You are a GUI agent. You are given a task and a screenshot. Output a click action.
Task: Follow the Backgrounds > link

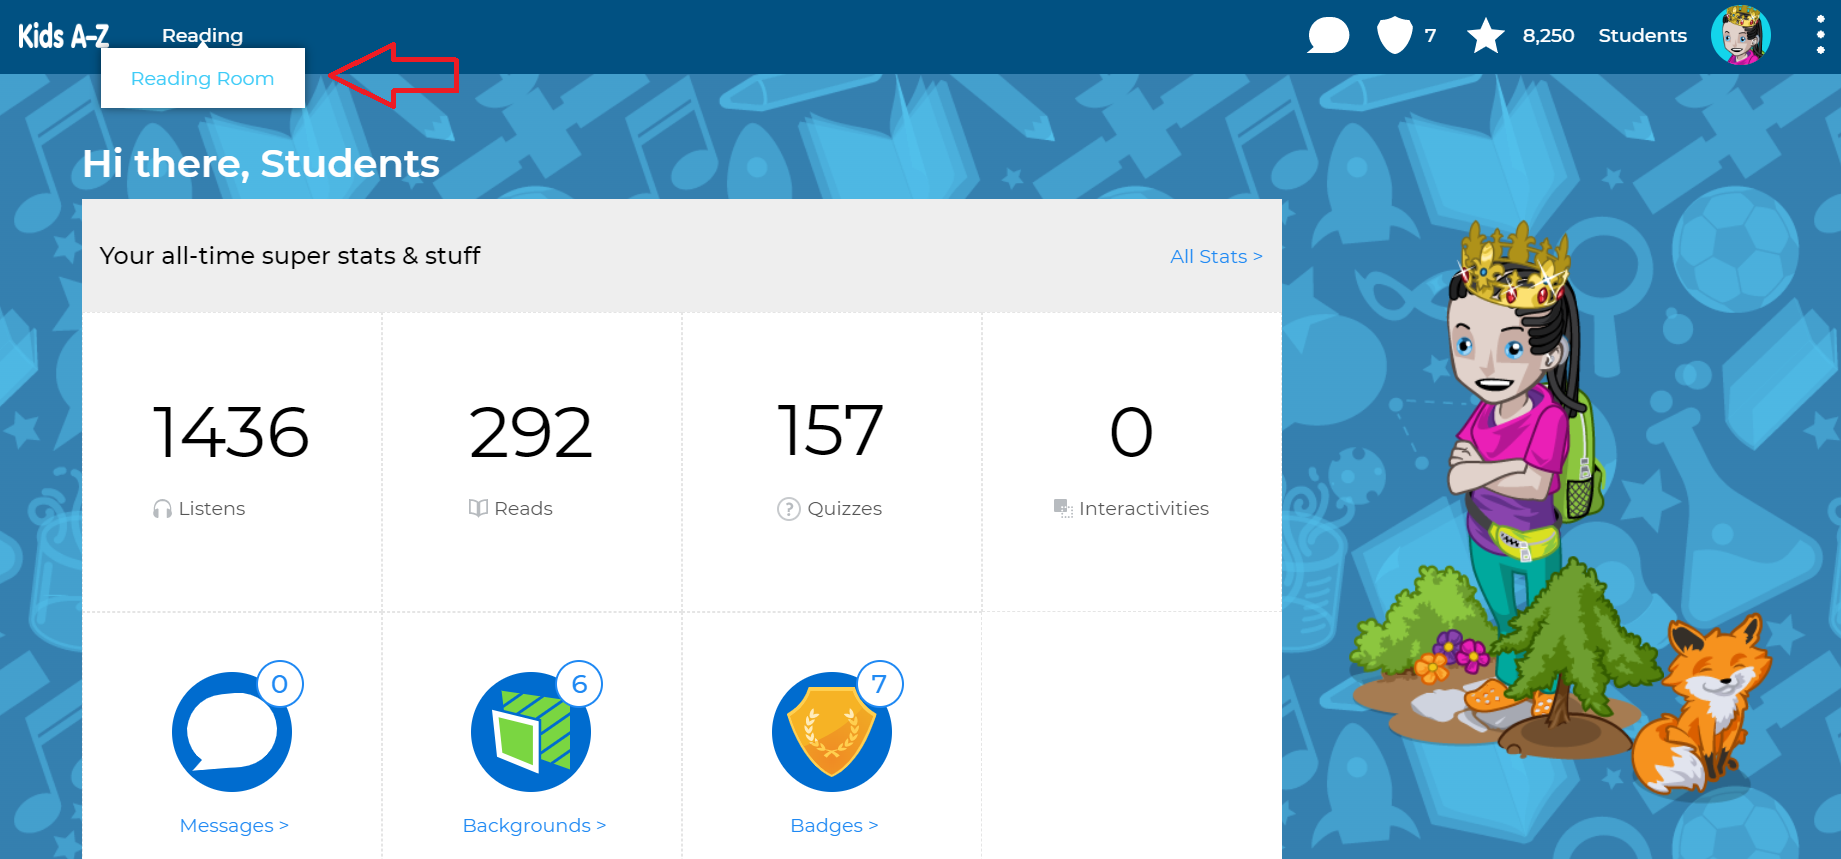tap(533, 825)
